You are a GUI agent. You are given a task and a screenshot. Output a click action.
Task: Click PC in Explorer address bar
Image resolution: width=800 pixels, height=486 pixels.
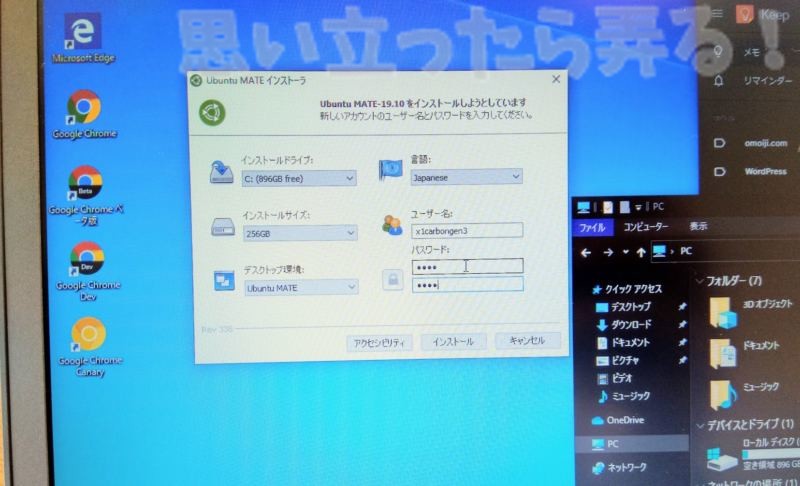coord(686,251)
